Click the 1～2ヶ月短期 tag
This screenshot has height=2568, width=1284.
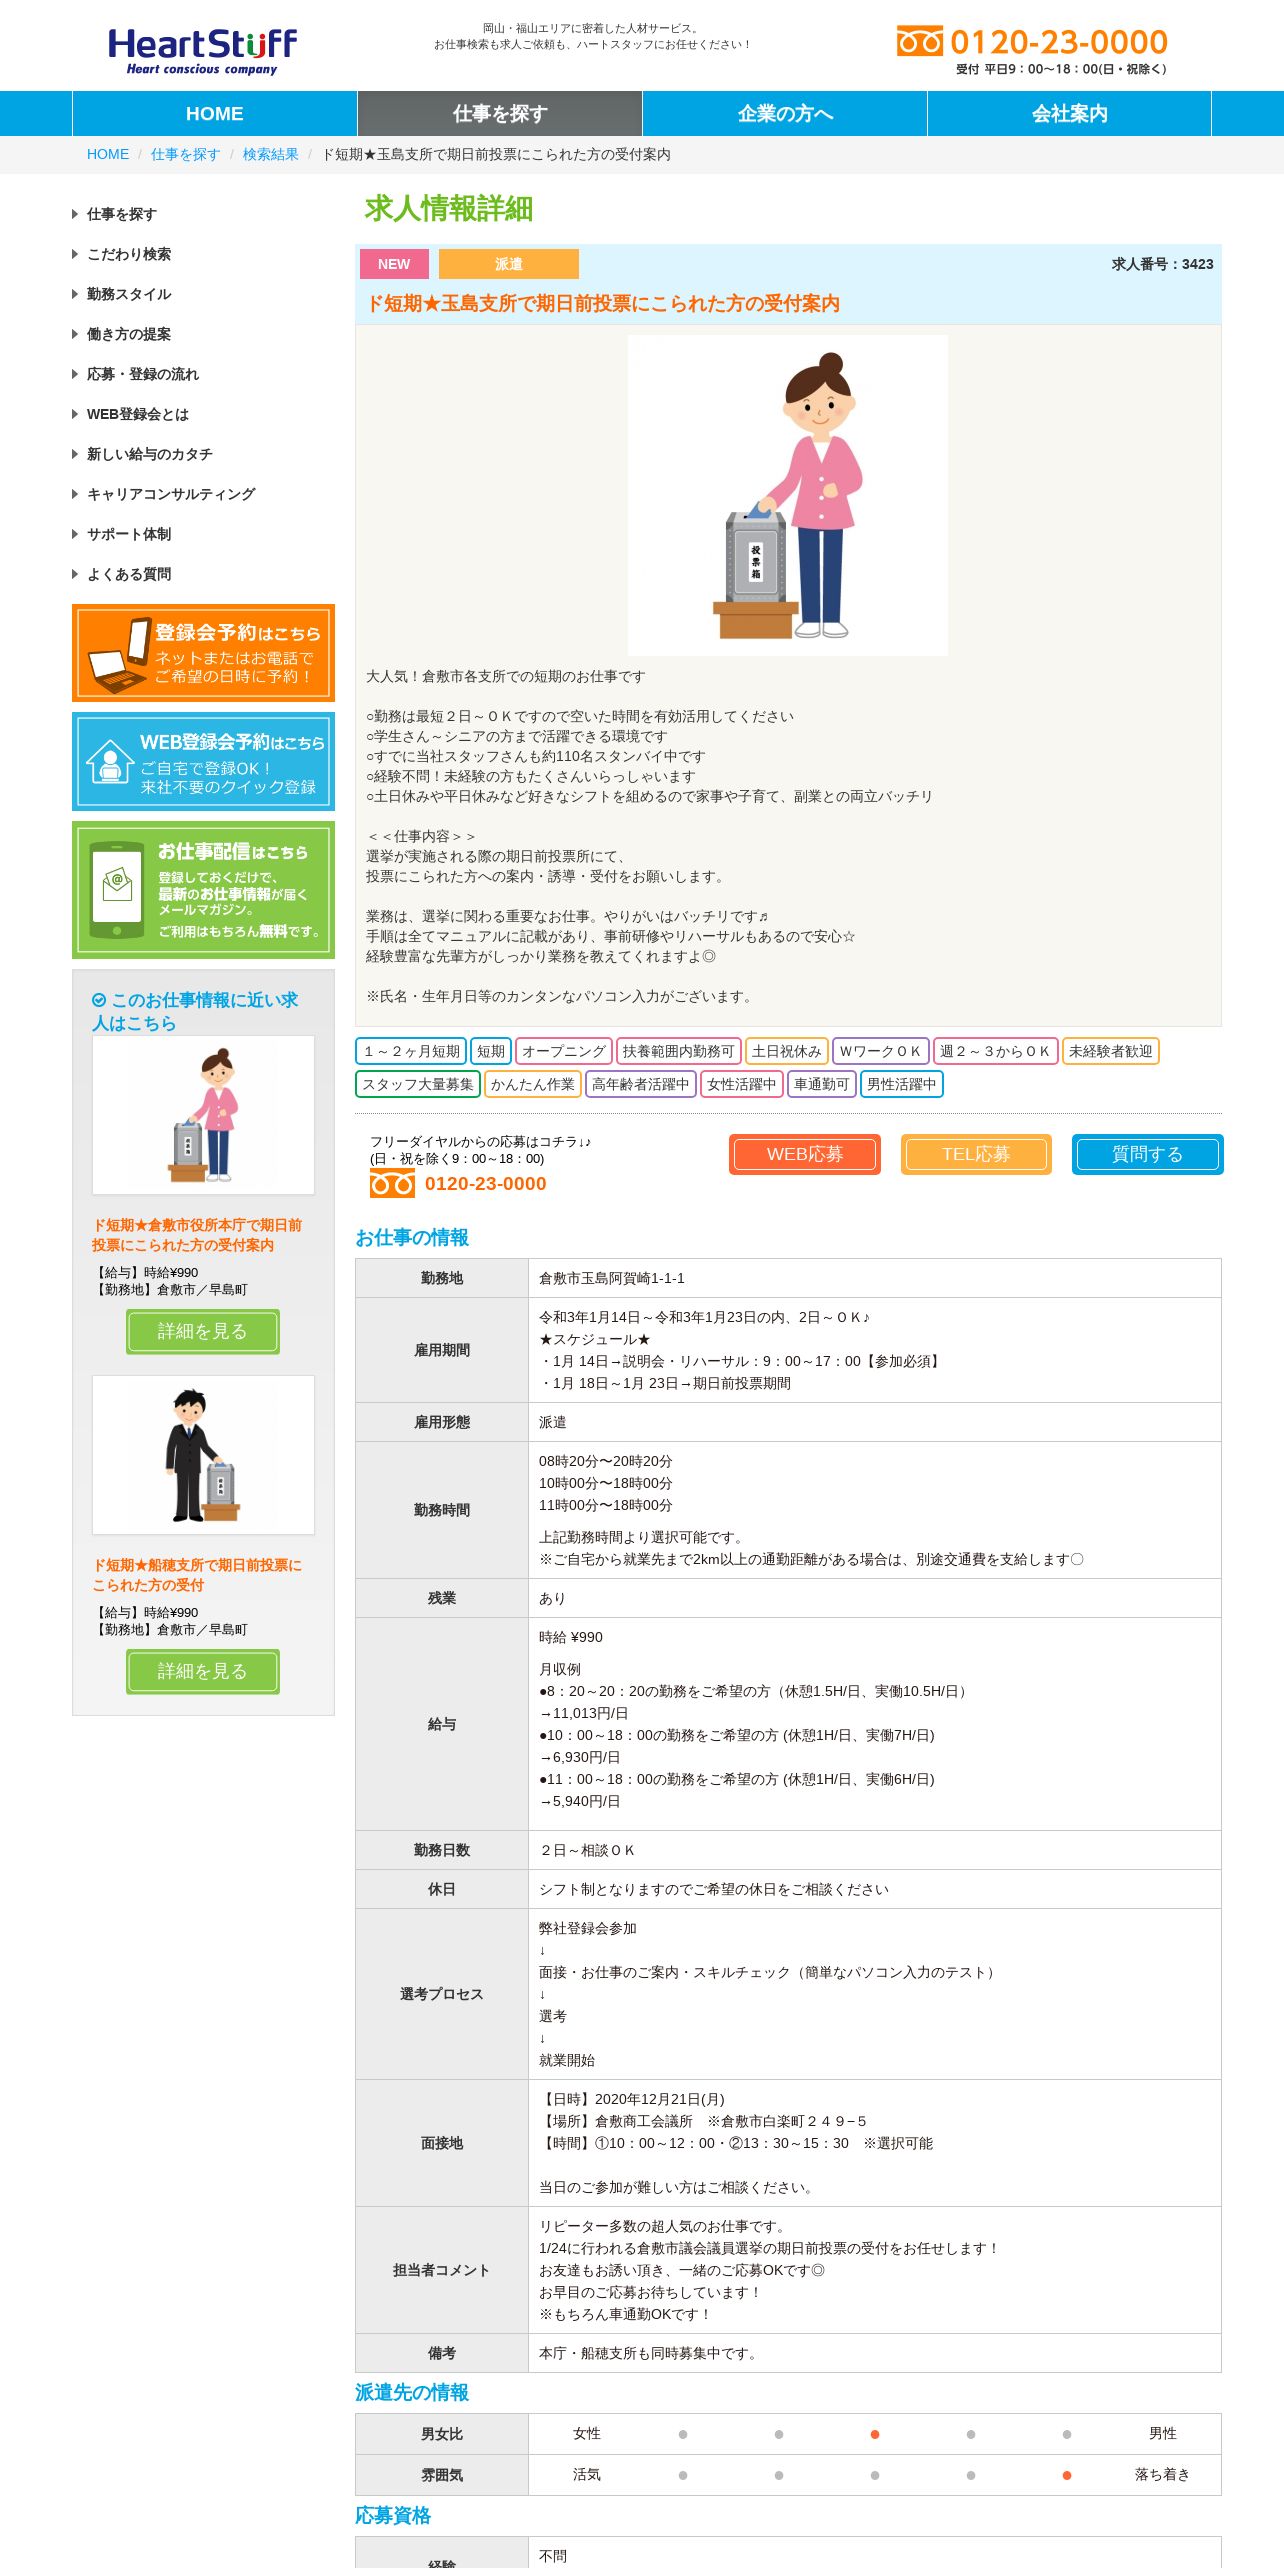click(x=411, y=1051)
